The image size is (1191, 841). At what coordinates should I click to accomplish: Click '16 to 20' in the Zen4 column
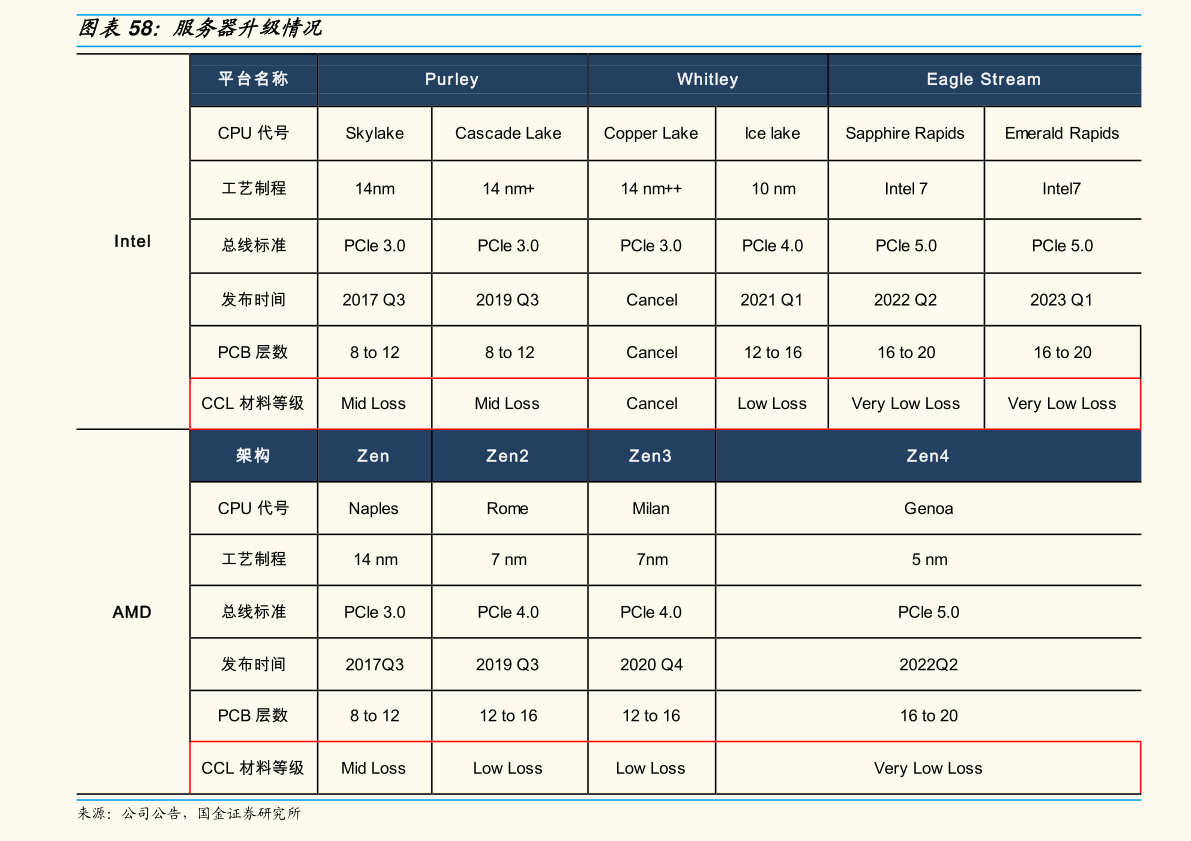928,716
